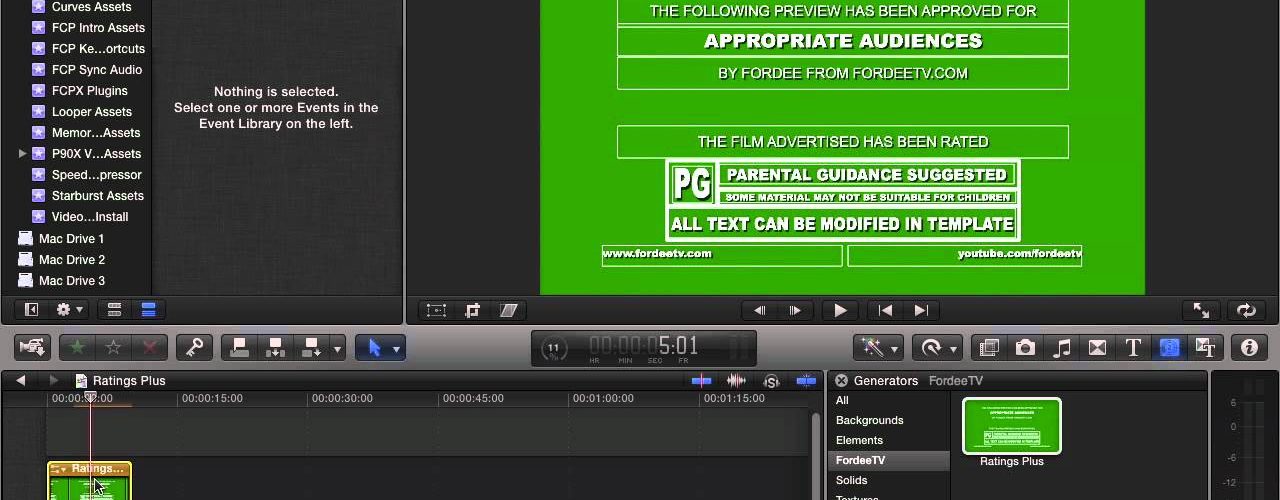1280x500 pixels.
Task: Open the Keyword Editor key icon
Action: click(194, 347)
